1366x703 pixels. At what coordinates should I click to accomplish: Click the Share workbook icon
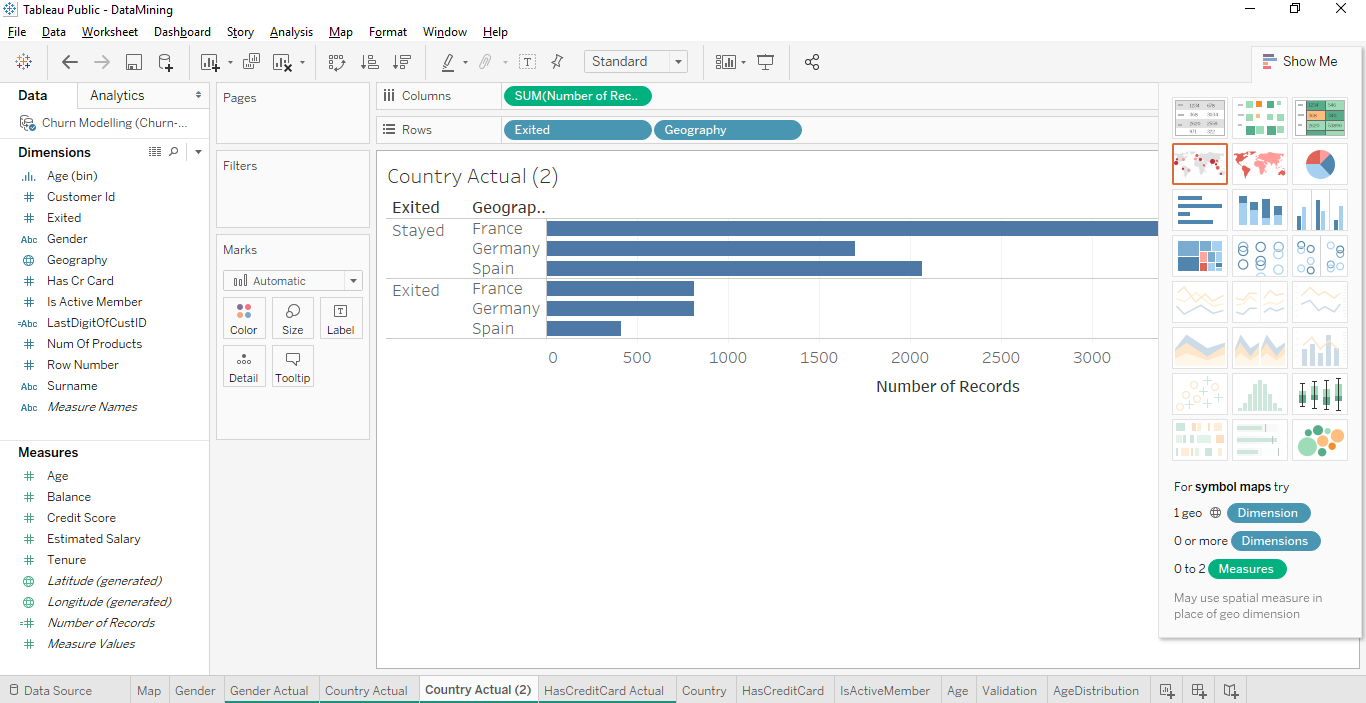point(812,62)
